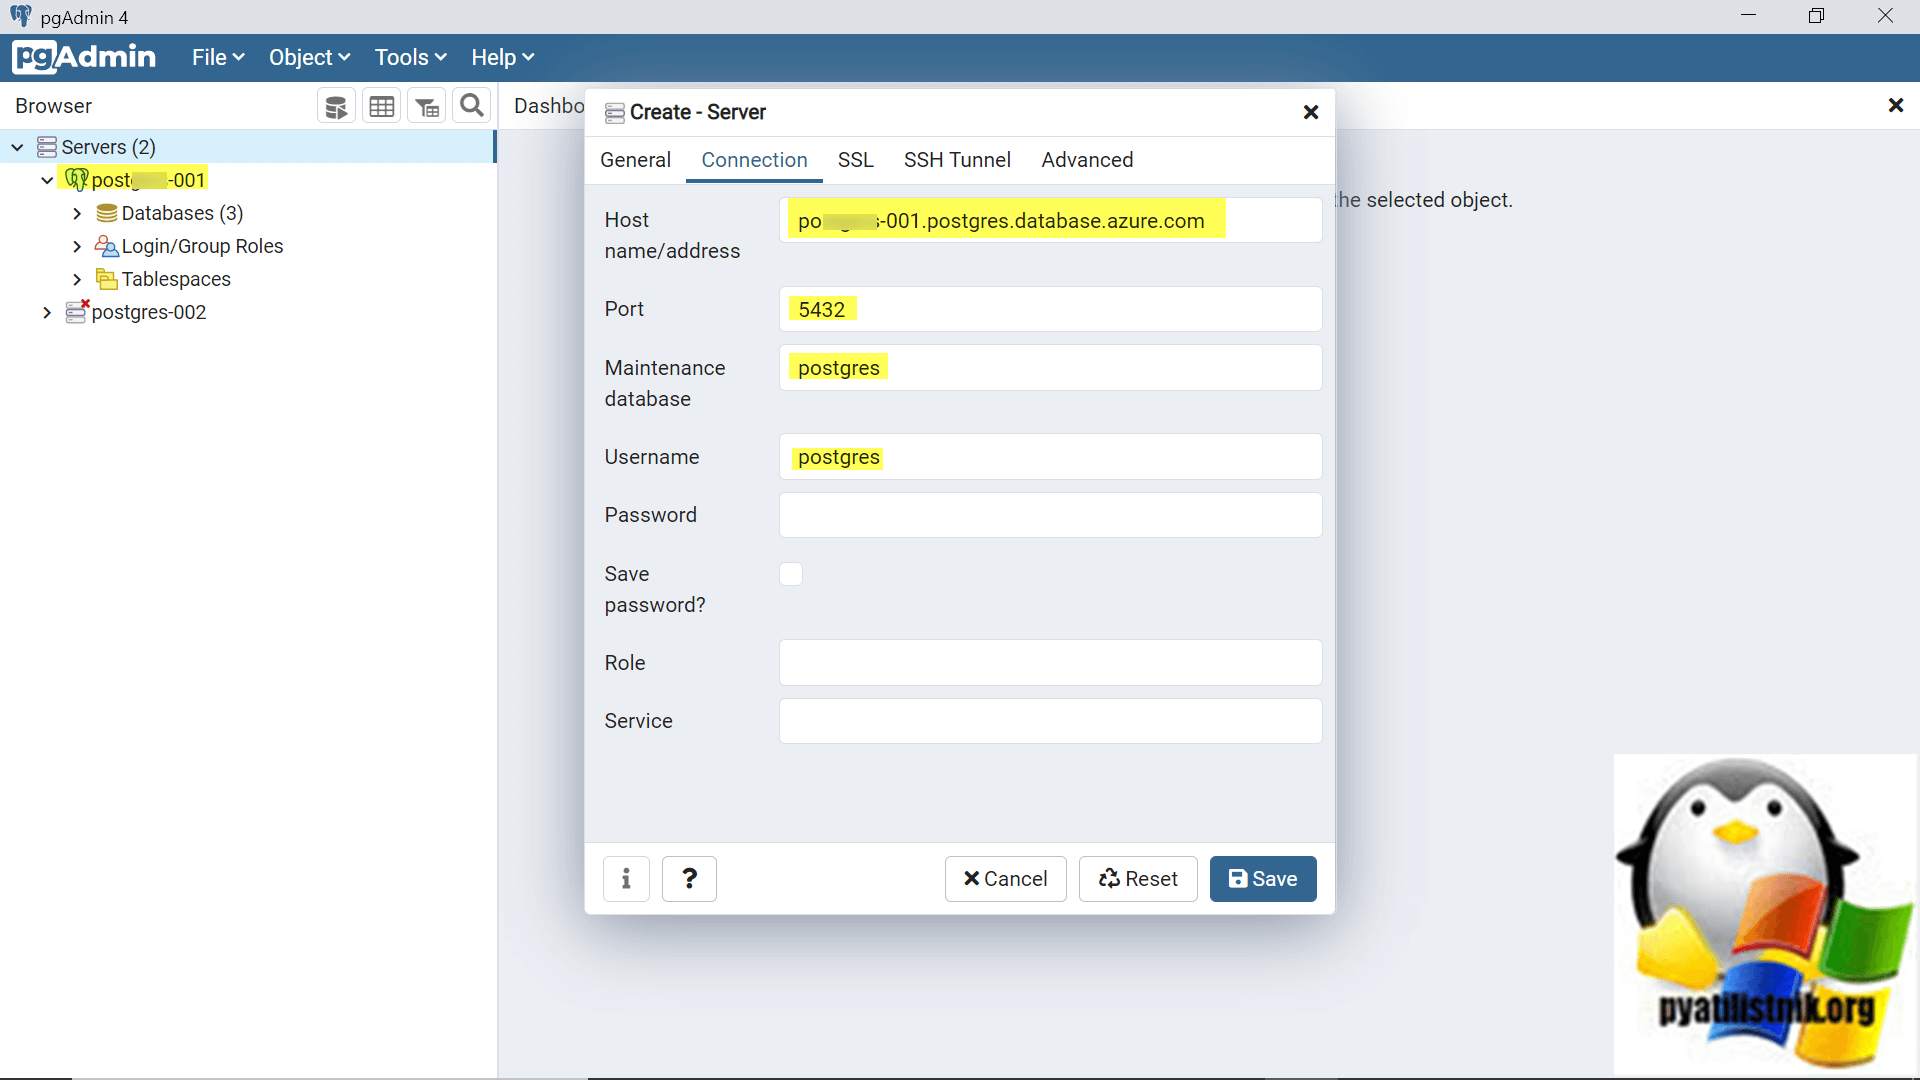
Task: Switch to the General tab
Action: coord(635,160)
